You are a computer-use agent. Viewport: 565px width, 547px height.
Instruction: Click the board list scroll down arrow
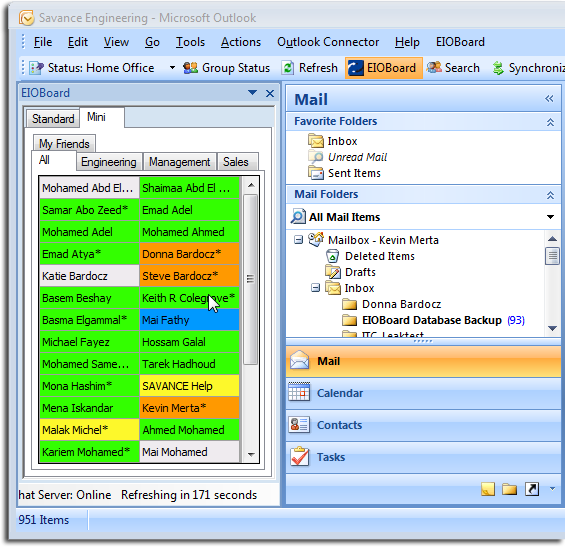click(x=251, y=454)
